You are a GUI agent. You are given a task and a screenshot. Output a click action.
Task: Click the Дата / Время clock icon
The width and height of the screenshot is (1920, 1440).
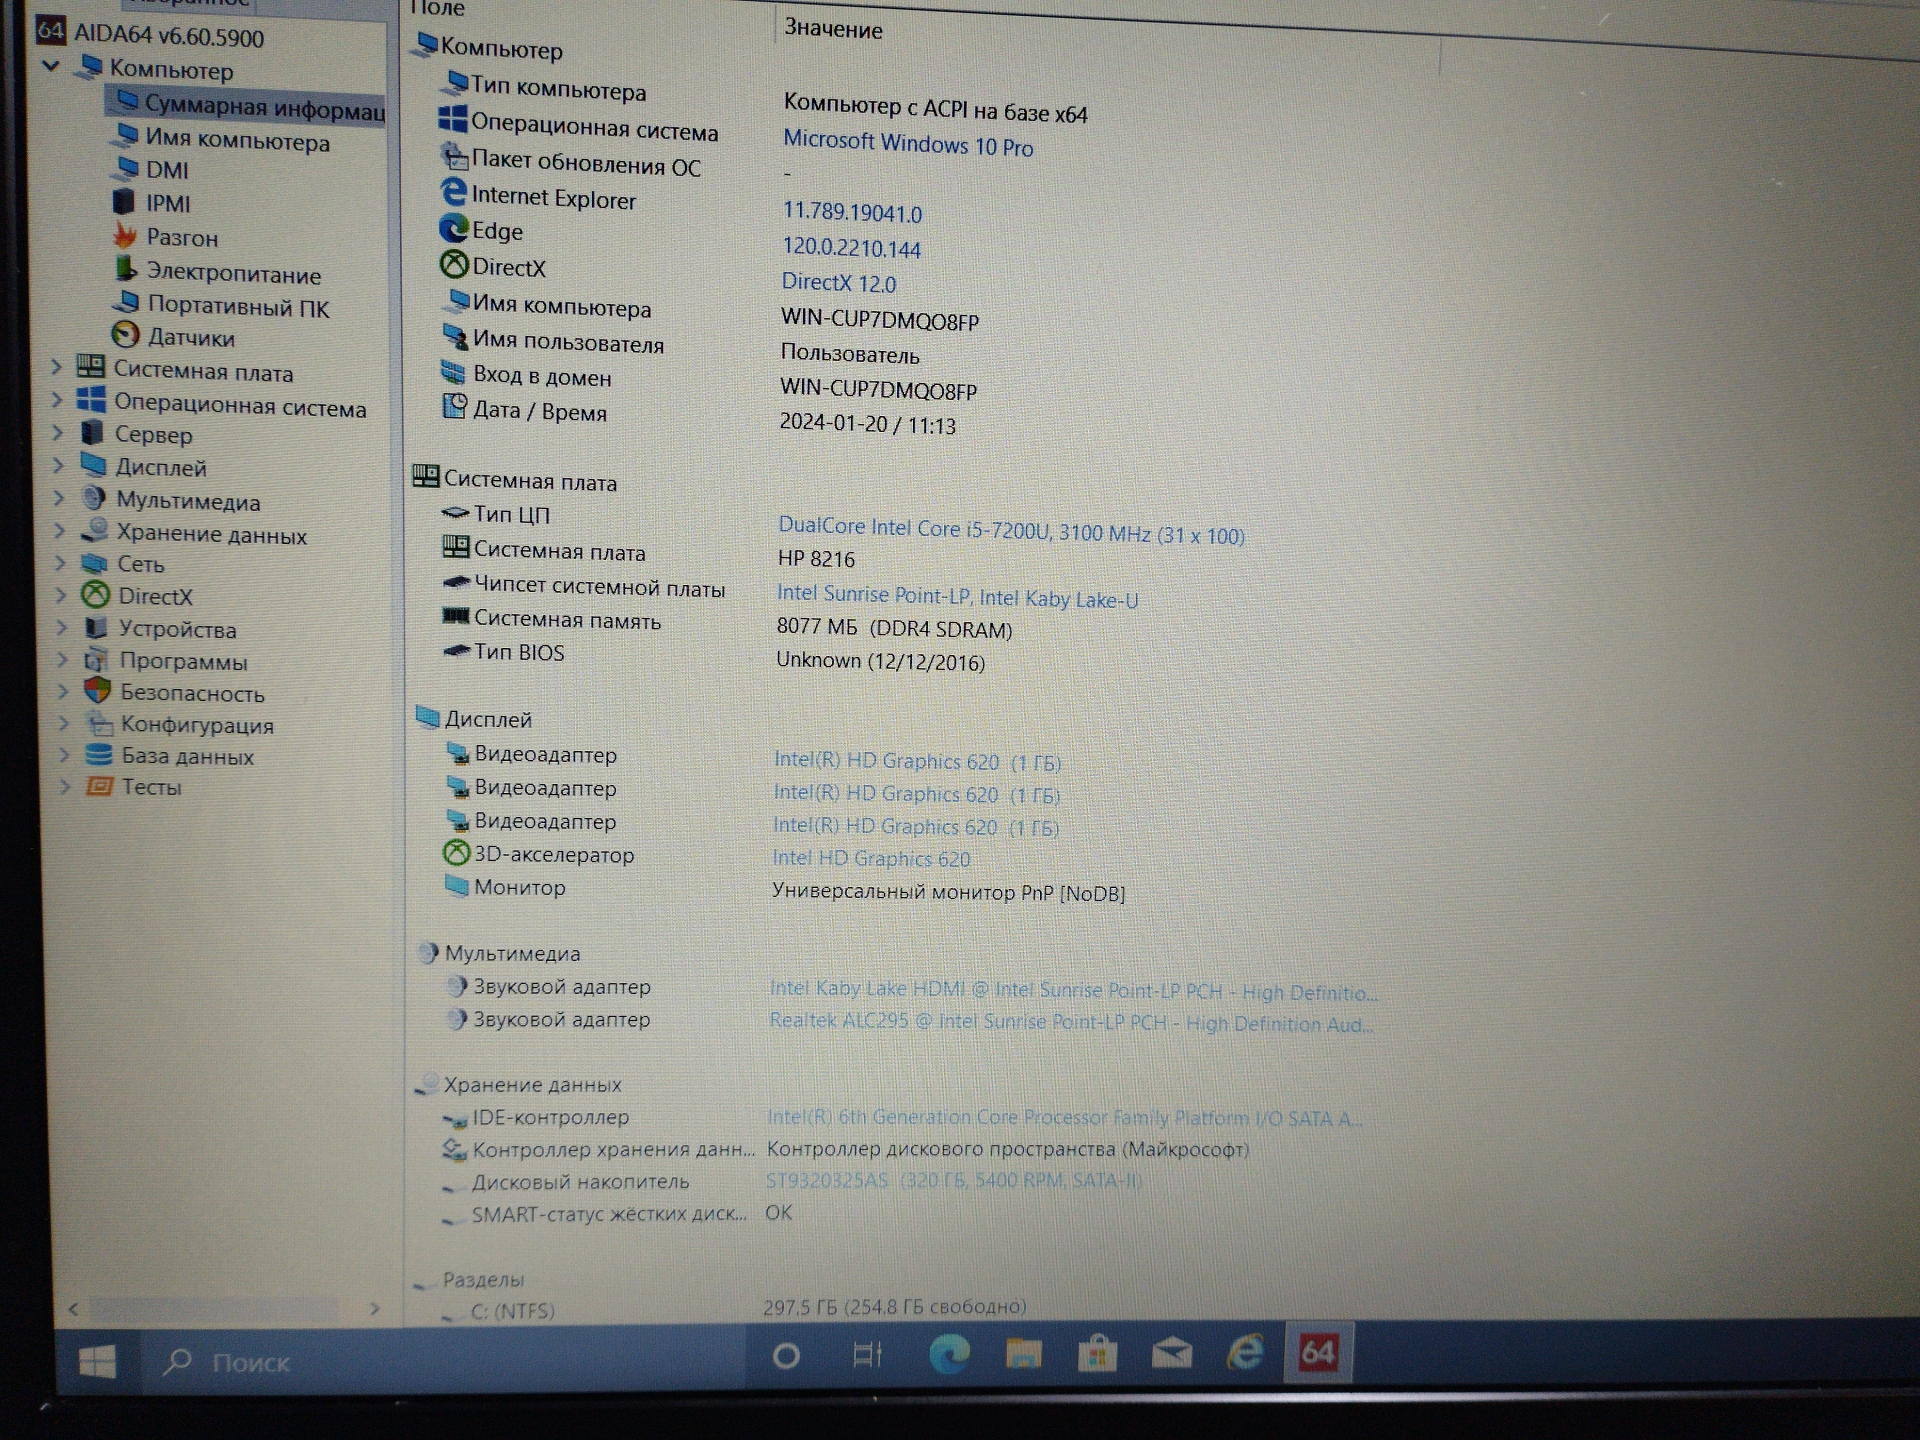(455, 406)
